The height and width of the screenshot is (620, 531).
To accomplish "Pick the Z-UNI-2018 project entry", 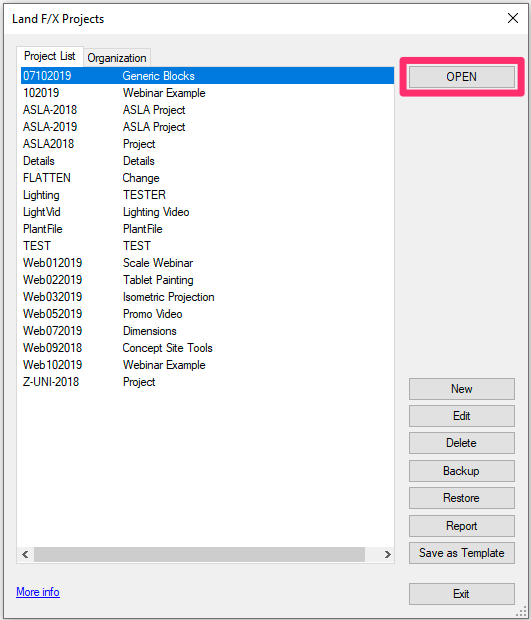I will [207, 382].
